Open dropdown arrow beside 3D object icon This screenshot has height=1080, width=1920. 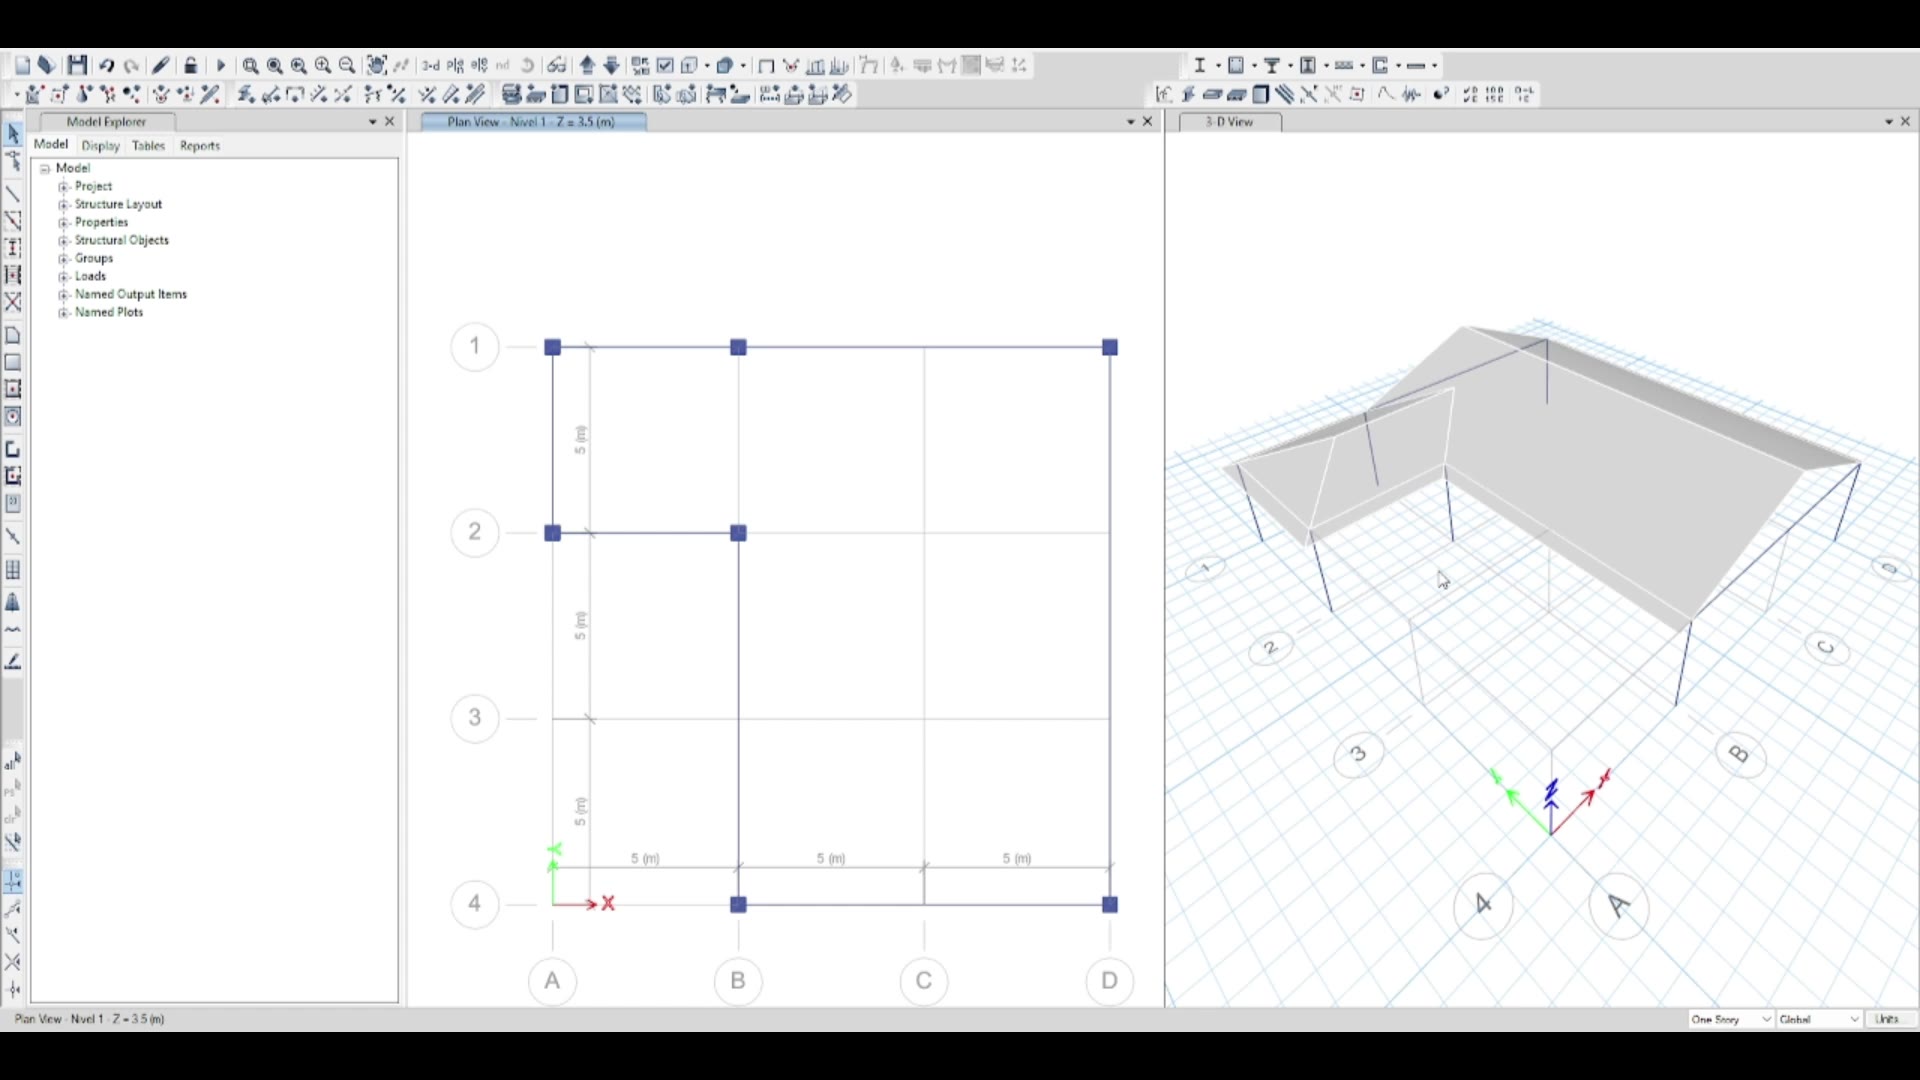(743, 66)
